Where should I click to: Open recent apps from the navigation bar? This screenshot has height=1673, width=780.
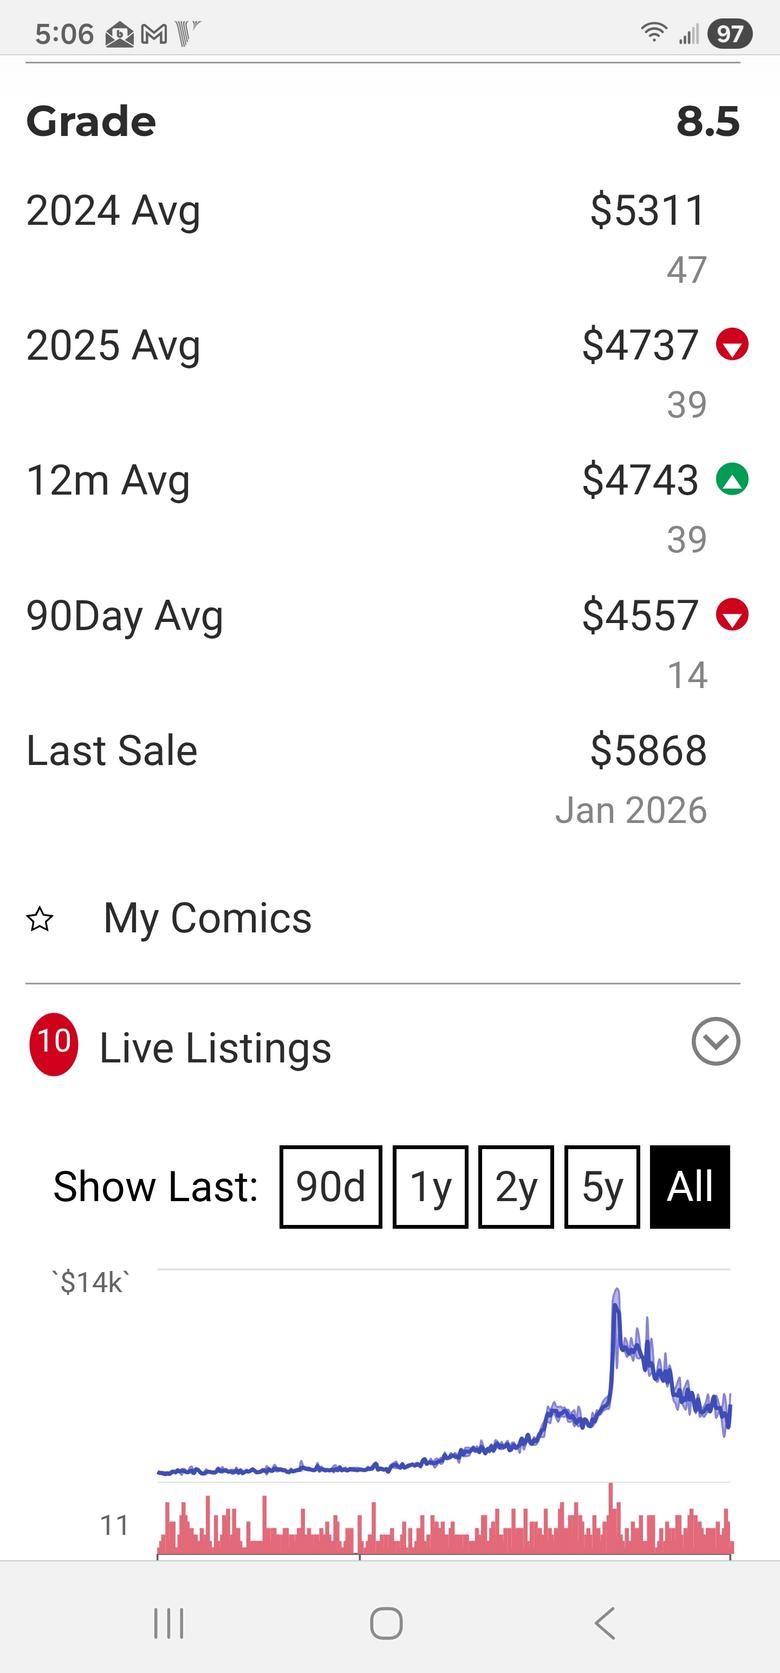click(x=169, y=1622)
